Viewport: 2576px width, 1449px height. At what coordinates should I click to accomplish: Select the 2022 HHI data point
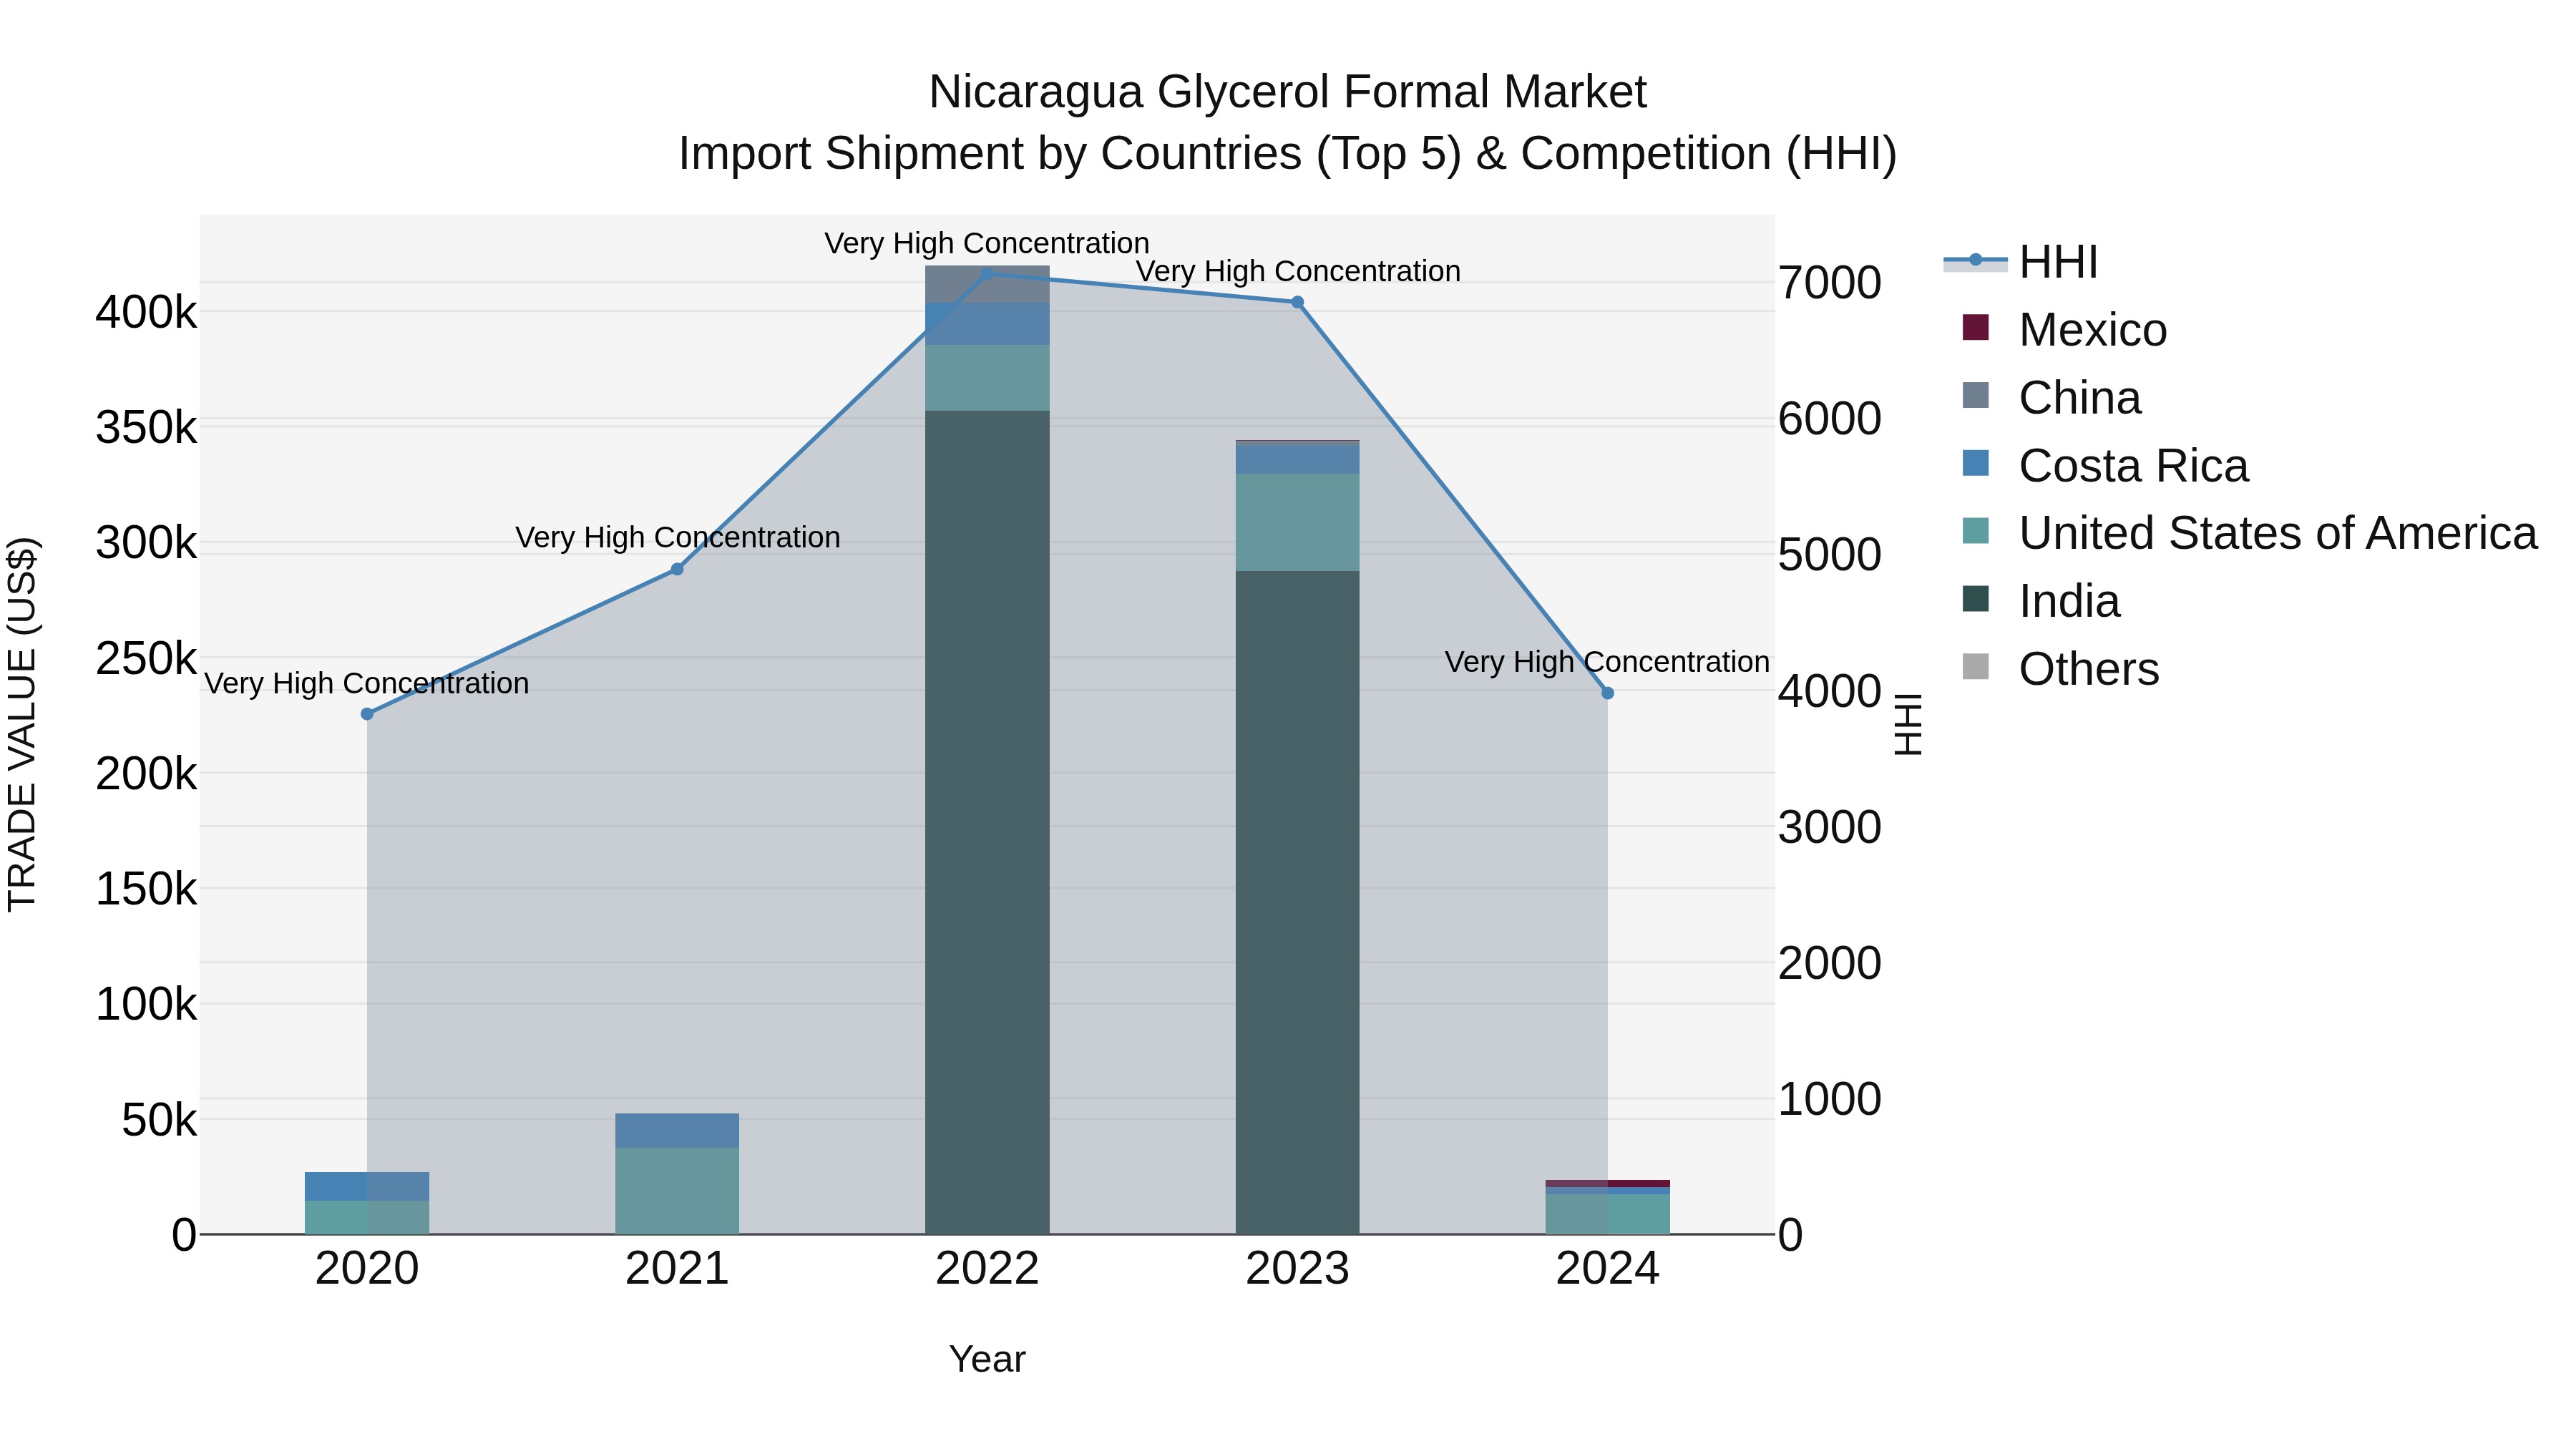tap(987, 273)
